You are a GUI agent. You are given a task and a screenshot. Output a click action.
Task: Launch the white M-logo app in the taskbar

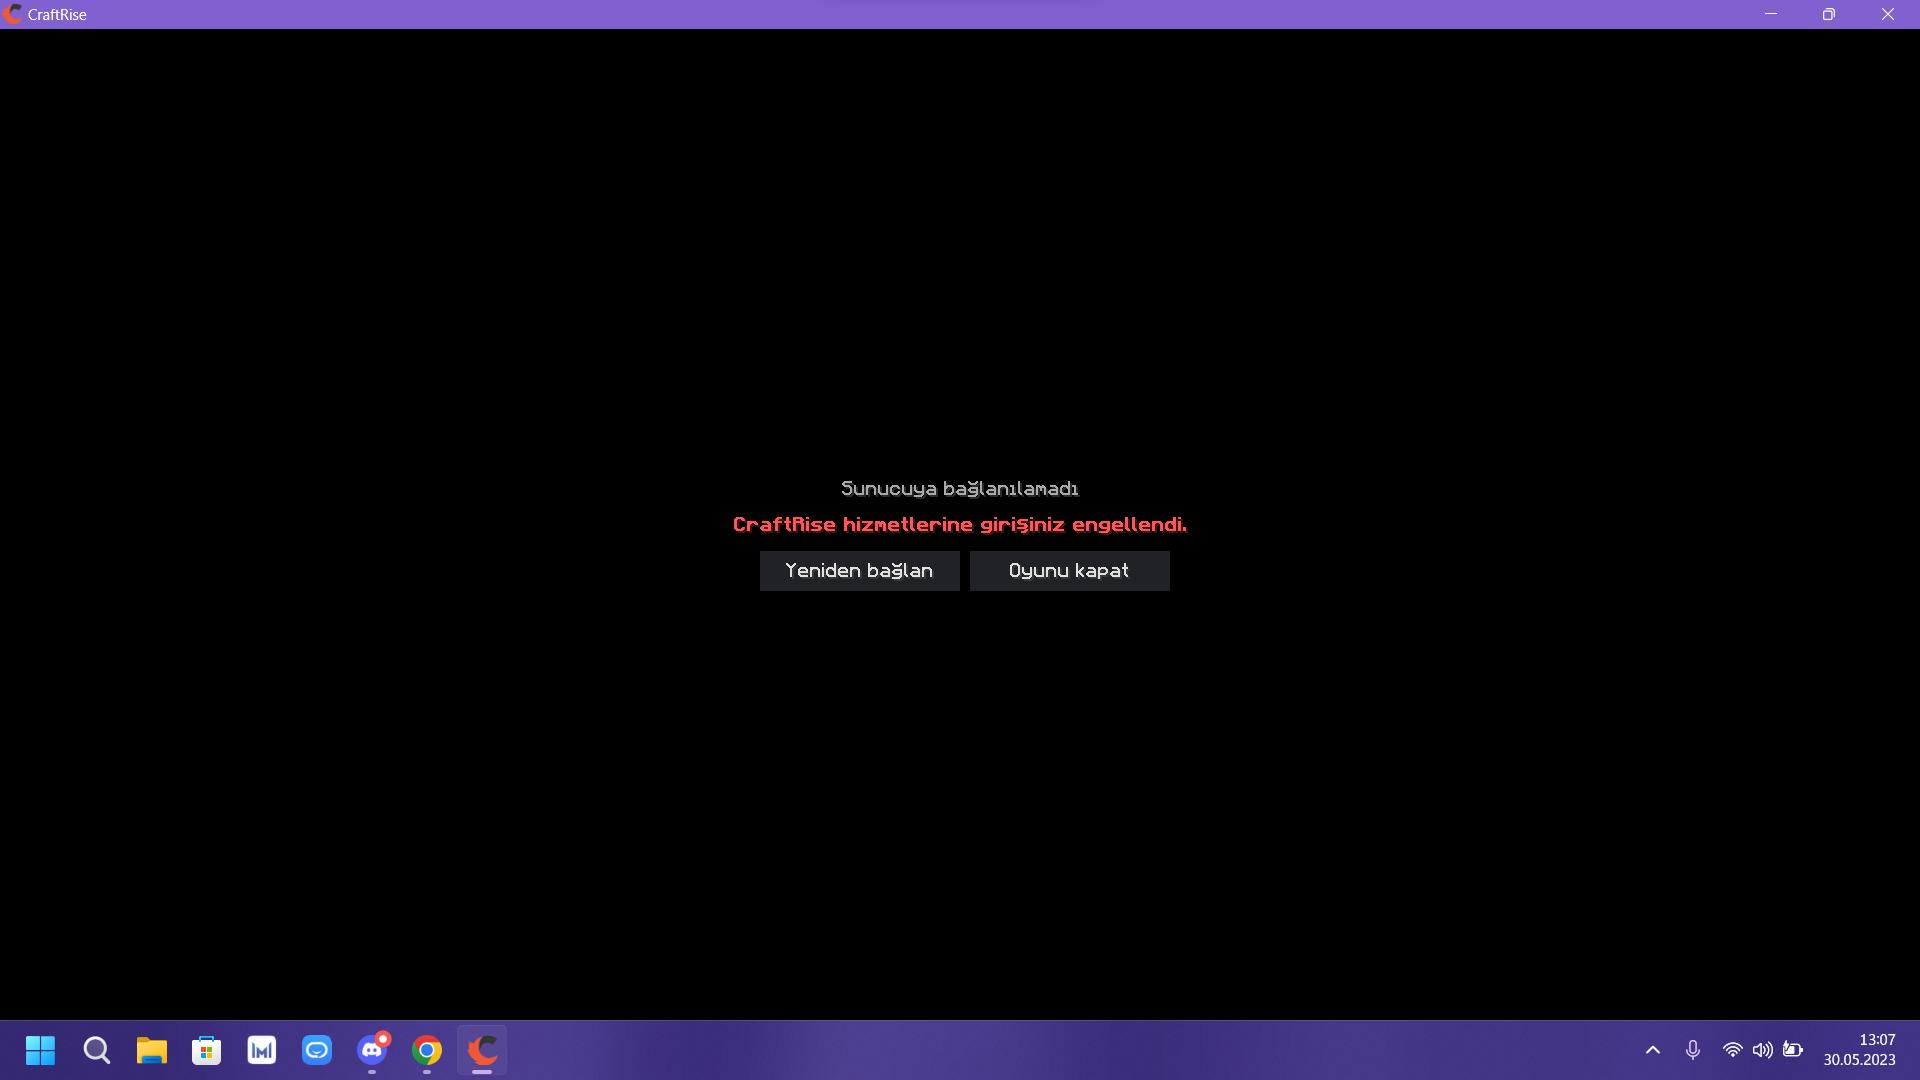coord(262,1050)
